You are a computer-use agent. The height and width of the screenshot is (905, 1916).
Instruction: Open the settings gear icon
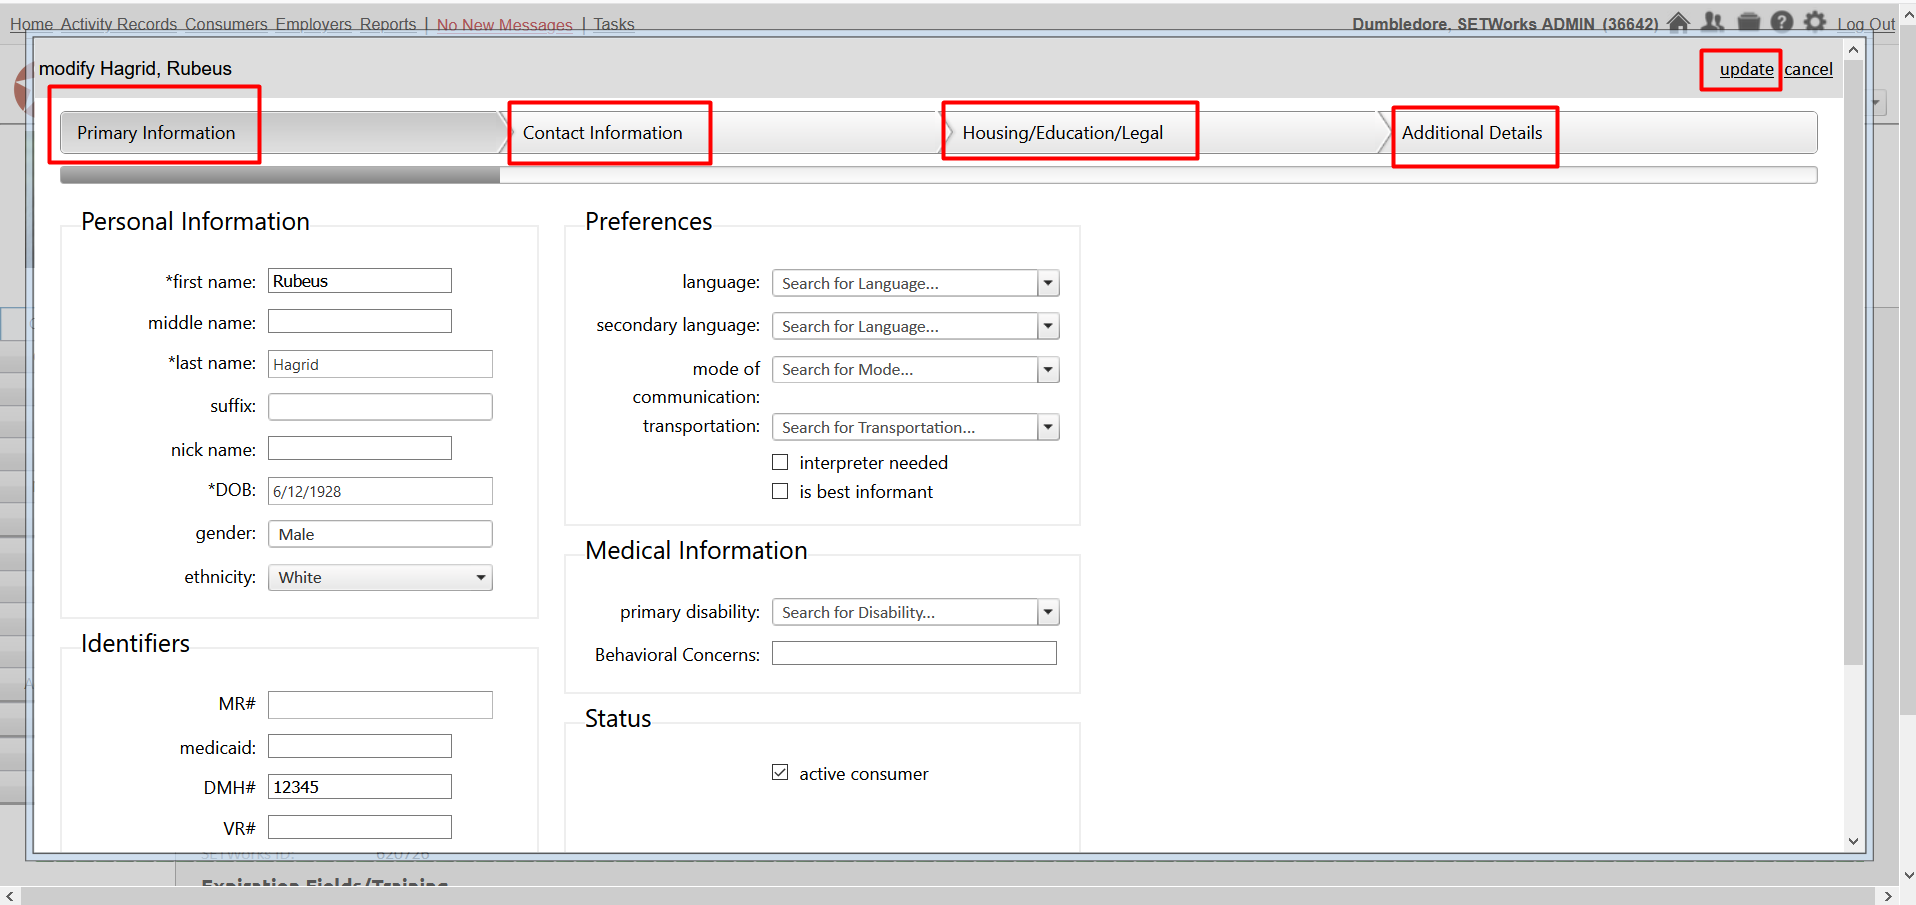[x=1815, y=22]
